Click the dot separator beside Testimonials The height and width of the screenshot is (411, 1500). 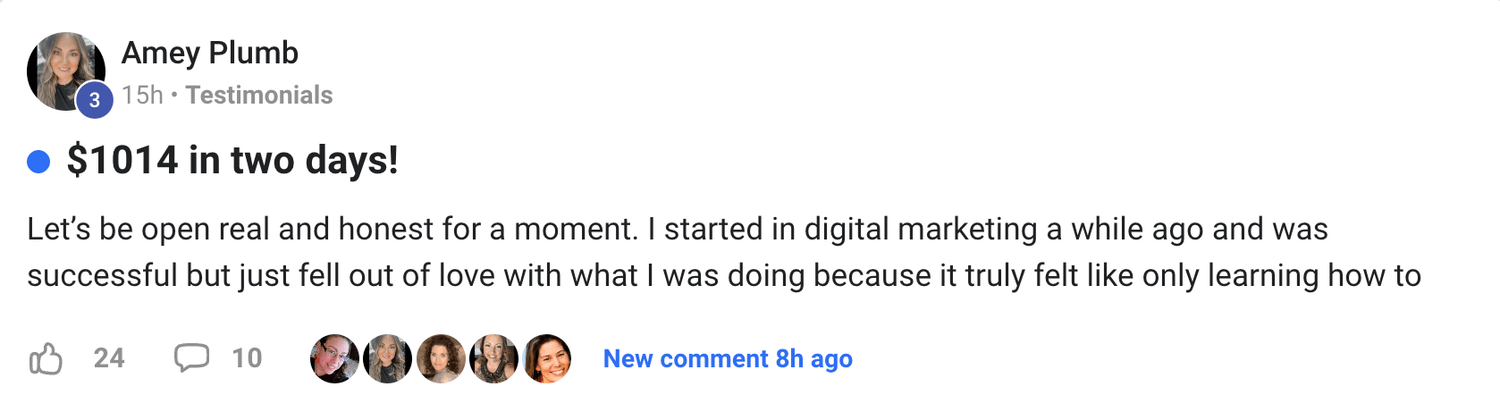point(175,96)
